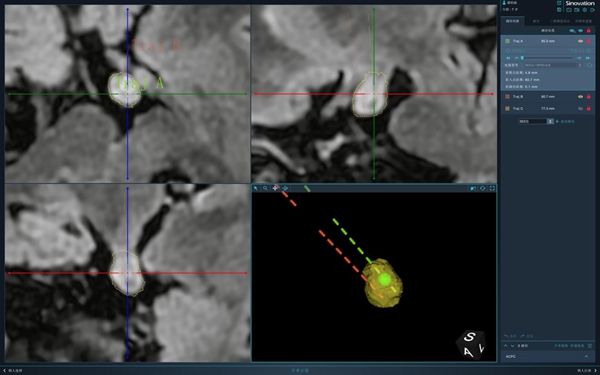Open the second tab in right panel
This screenshot has height=375, width=600.
coord(536,21)
